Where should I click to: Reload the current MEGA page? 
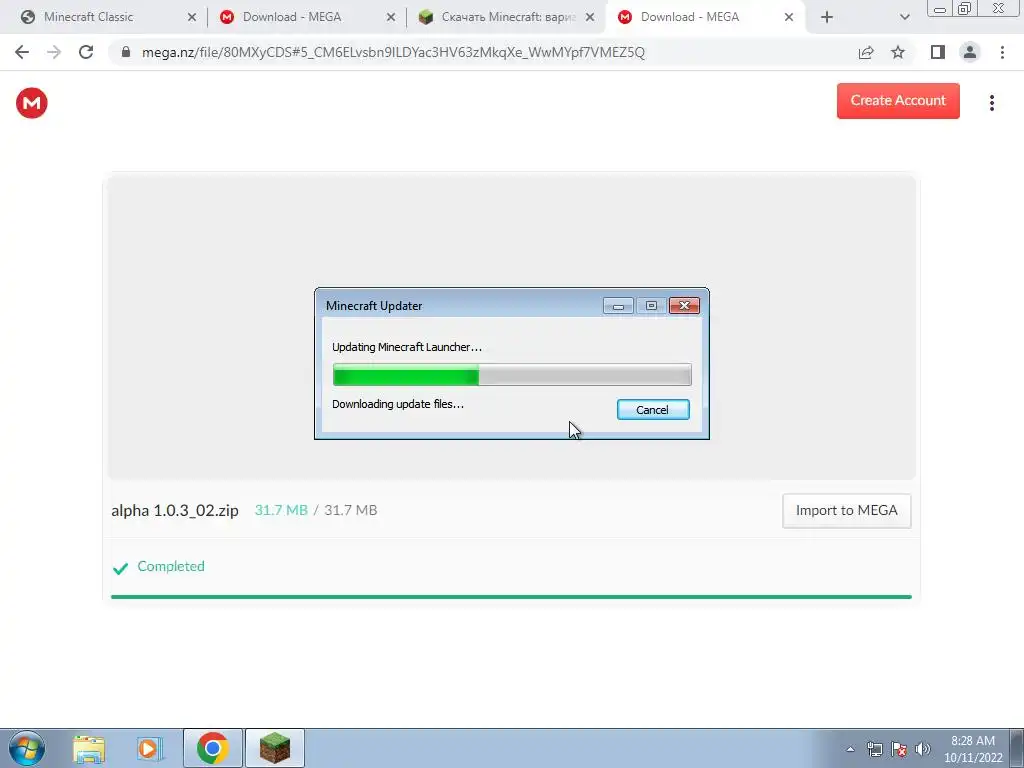86,52
